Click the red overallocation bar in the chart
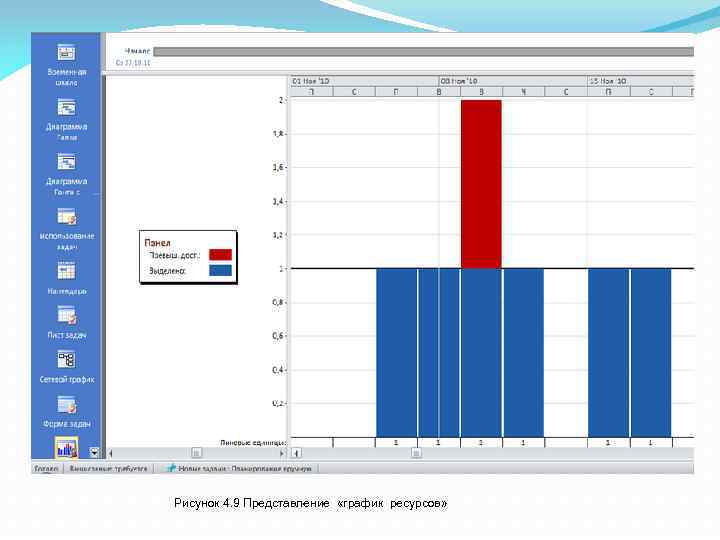The width and height of the screenshot is (720, 540). (481, 184)
